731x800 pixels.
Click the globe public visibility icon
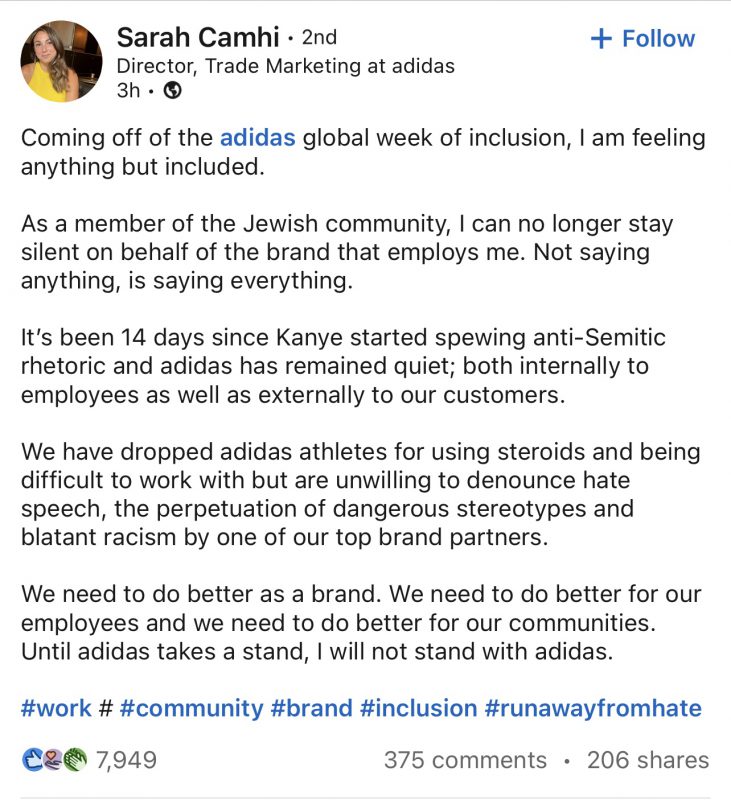(173, 90)
